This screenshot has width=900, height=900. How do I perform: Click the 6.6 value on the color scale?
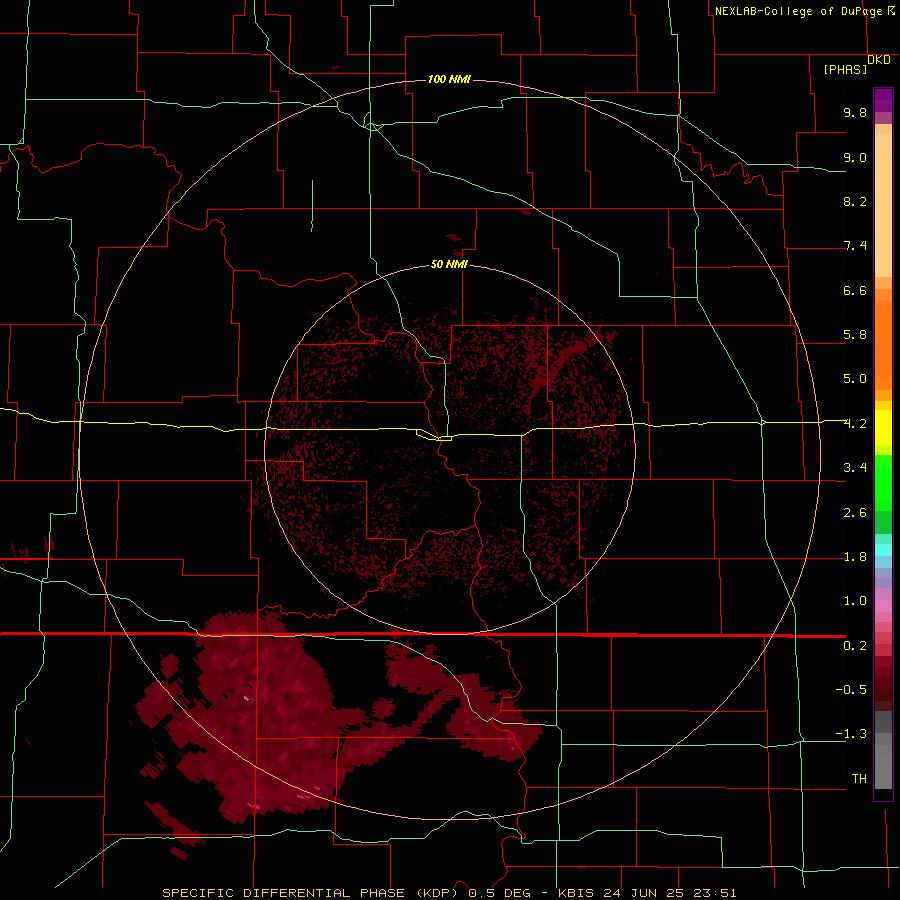pyautogui.click(x=855, y=290)
